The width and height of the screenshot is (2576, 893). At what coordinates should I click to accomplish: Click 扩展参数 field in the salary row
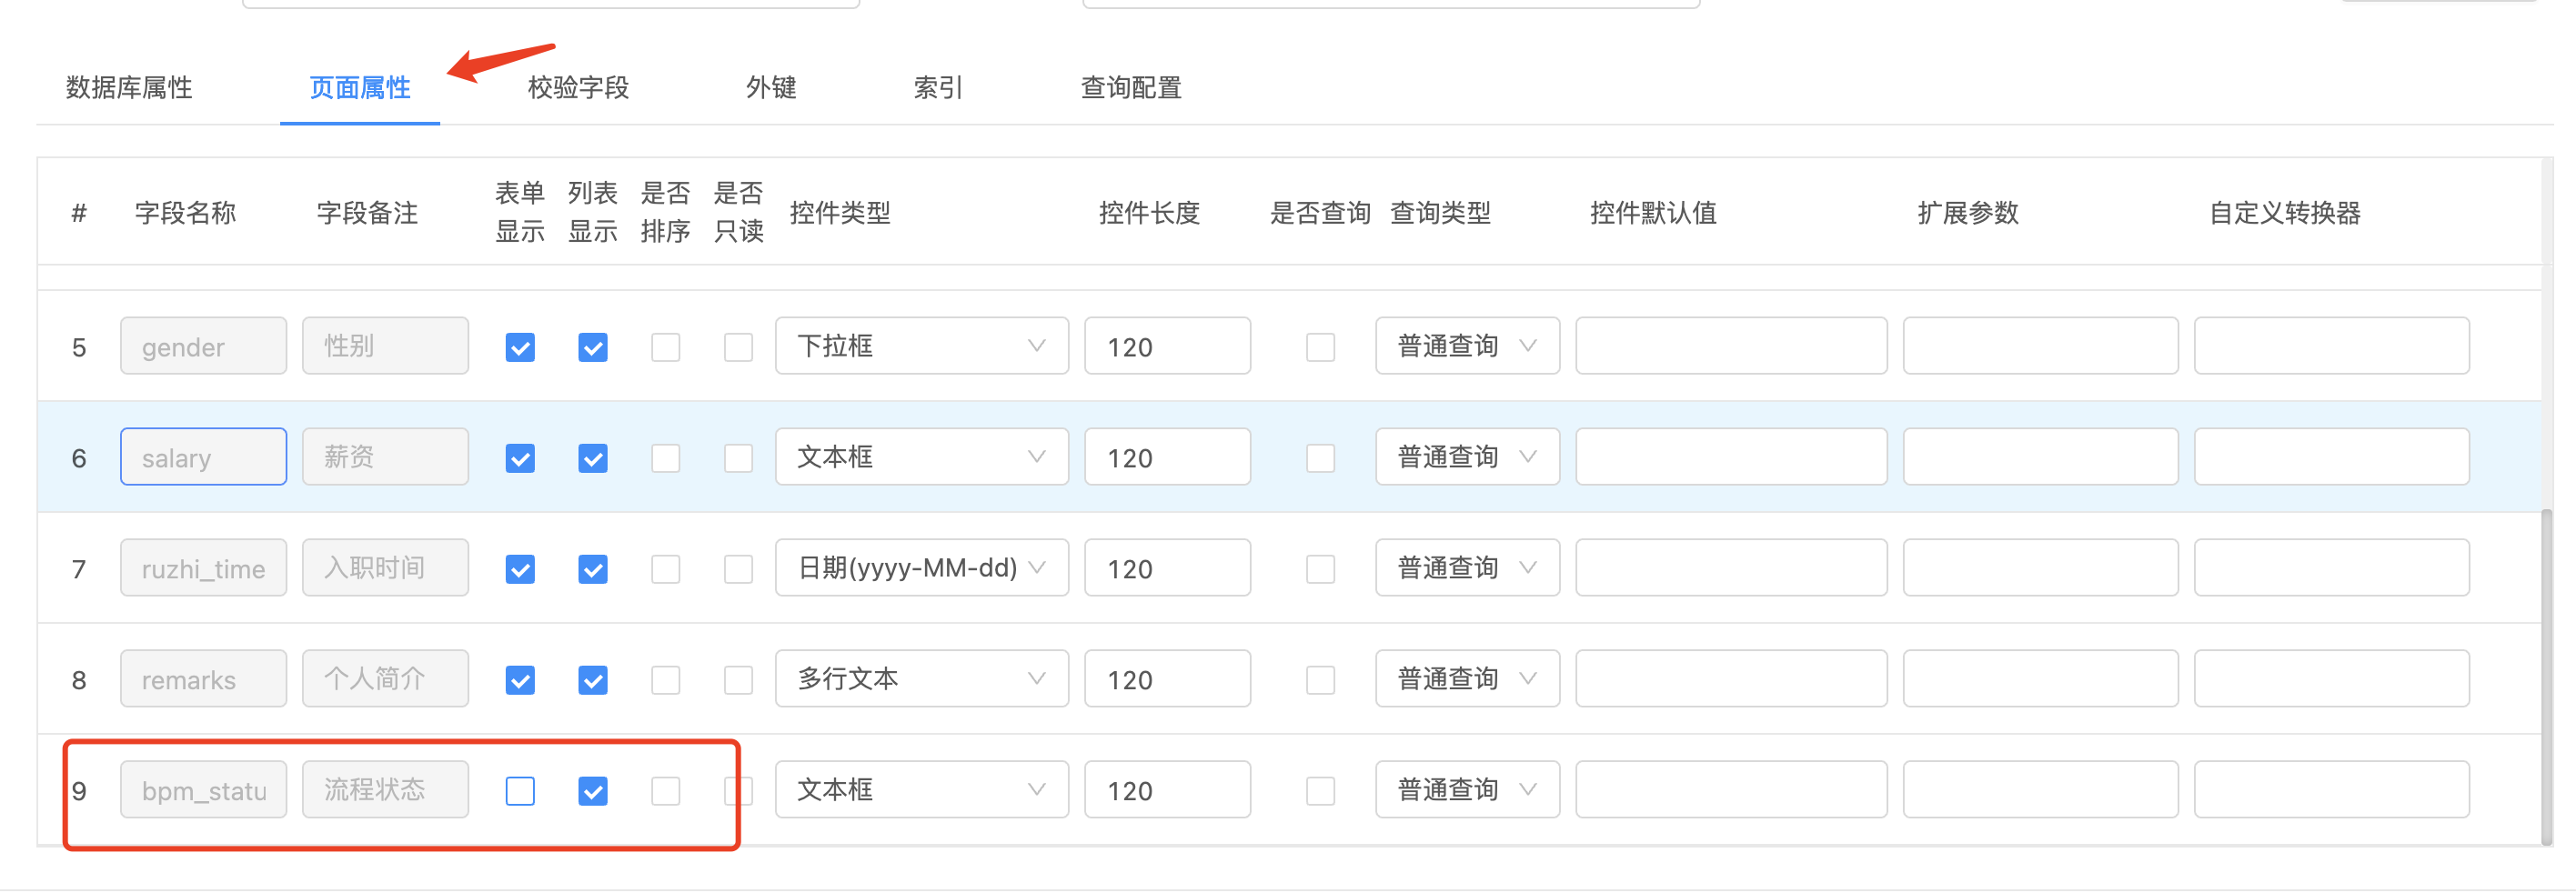pyautogui.click(x=2040, y=457)
